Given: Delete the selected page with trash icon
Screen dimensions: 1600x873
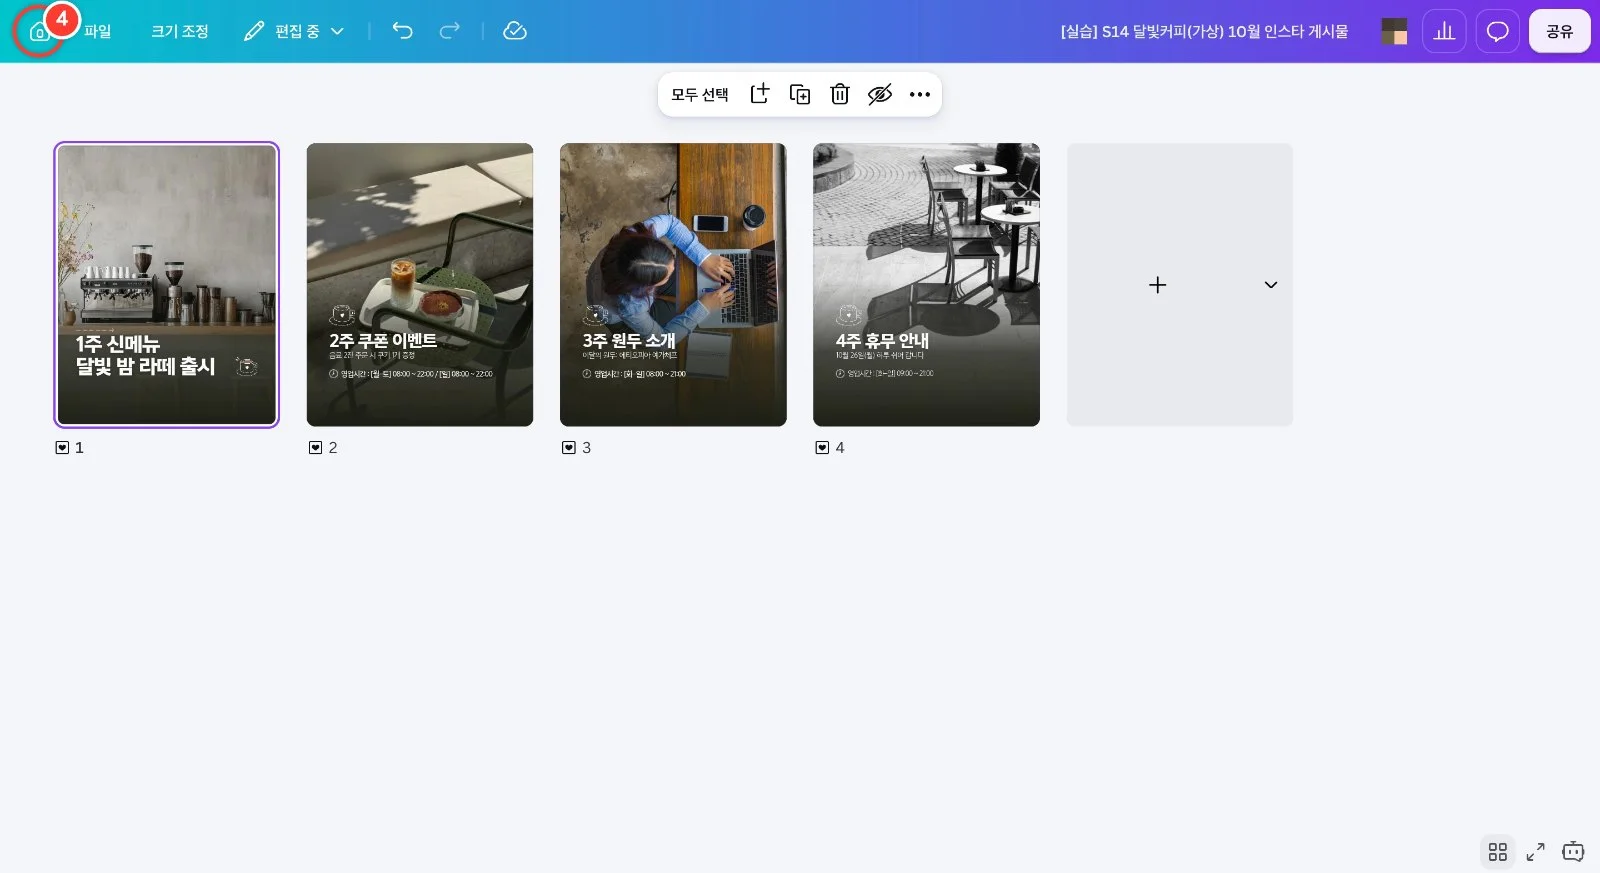Looking at the screenshot, I should pos(840,94).
